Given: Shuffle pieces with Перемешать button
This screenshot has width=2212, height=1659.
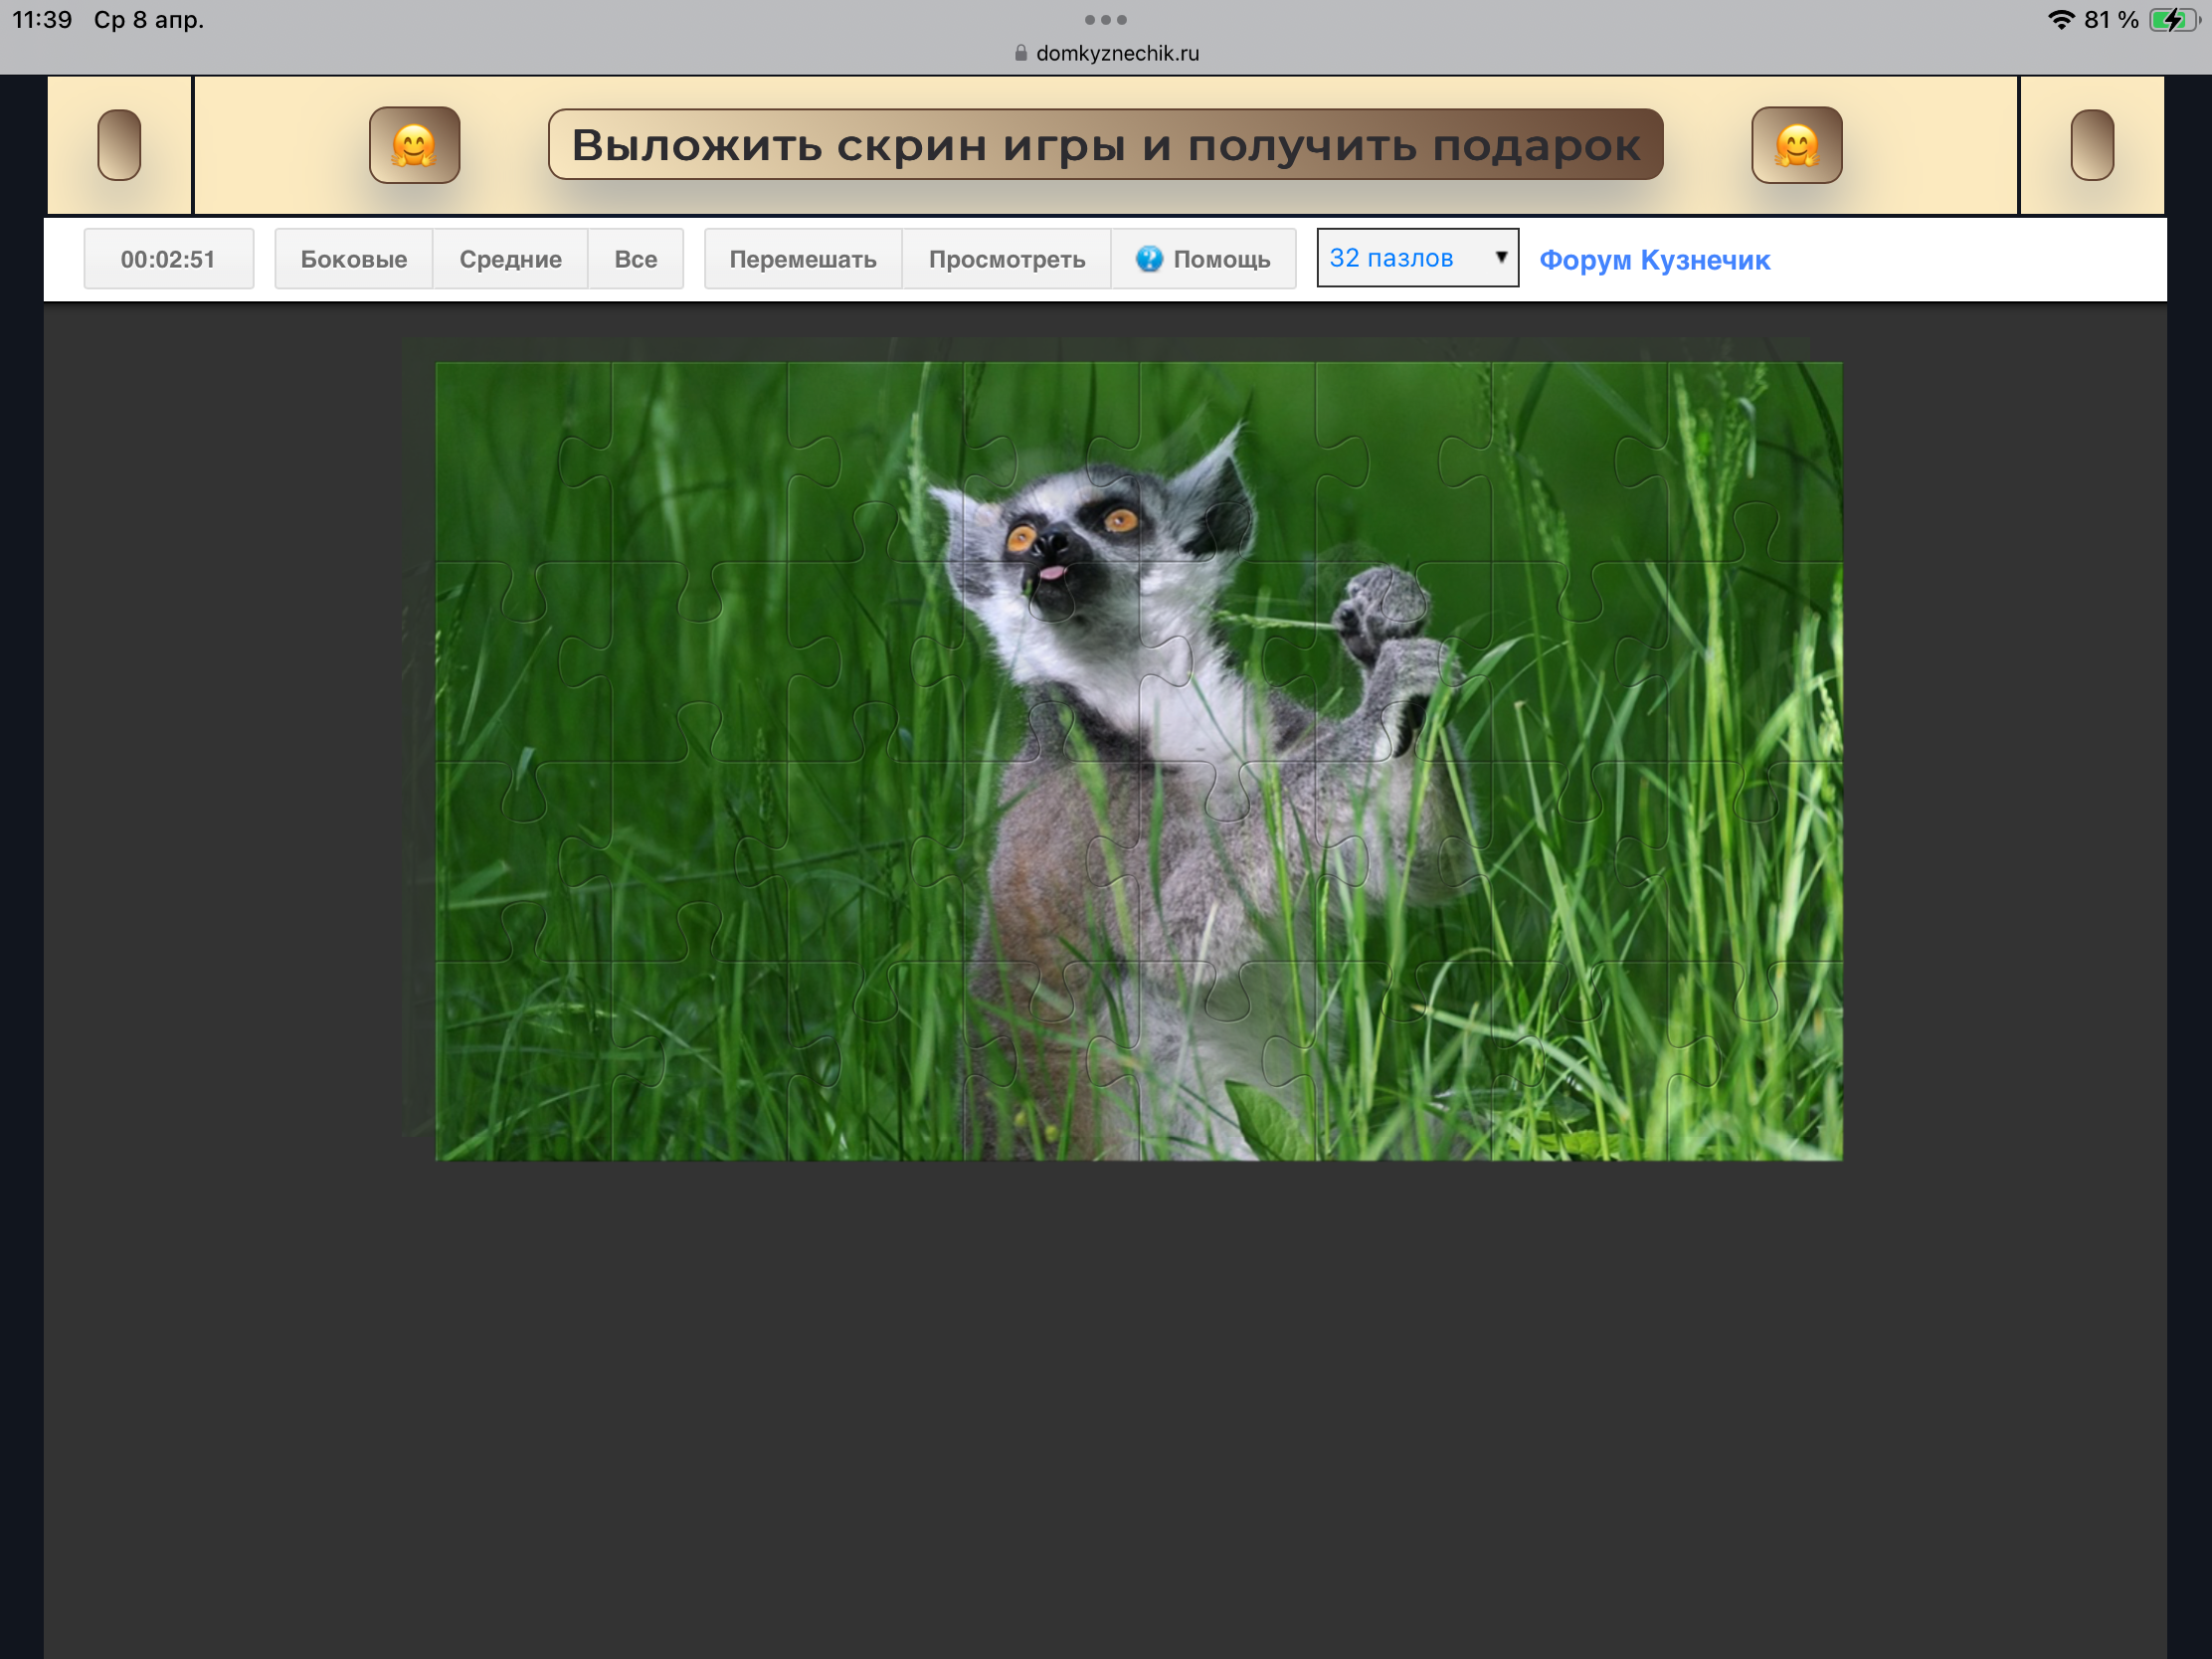Looking at the screenshot, I should coord(802,259).
